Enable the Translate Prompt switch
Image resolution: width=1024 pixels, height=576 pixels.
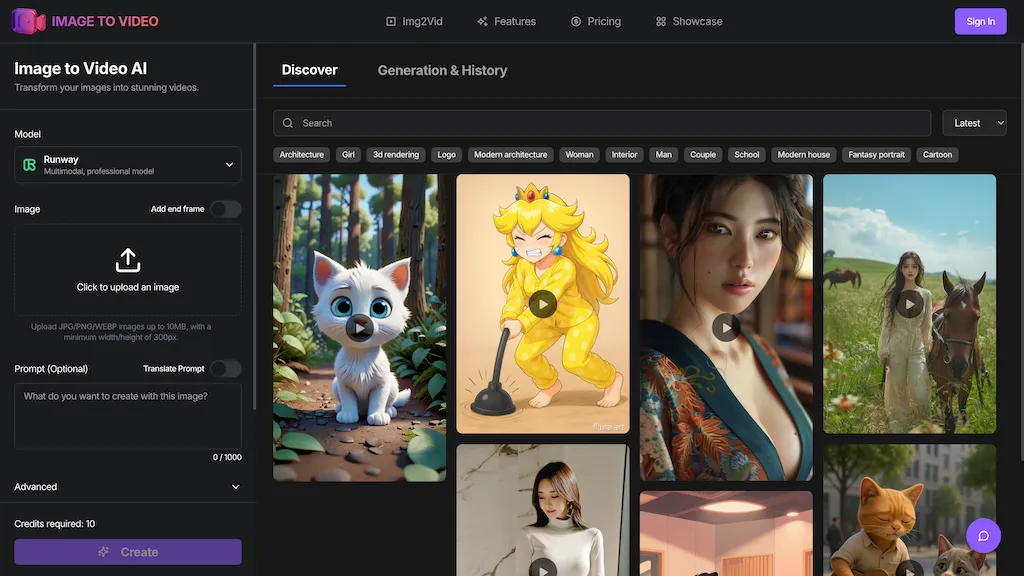225,369
